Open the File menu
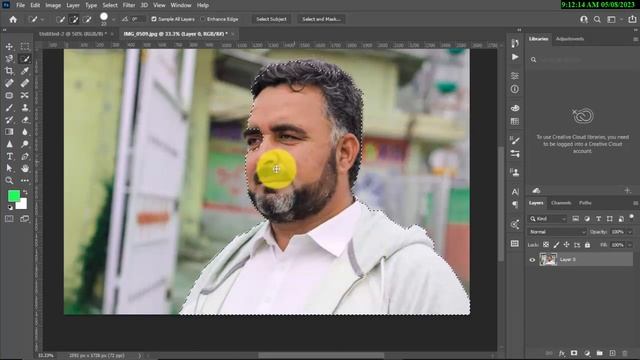Screen dimensions: 640x360 click(20, 5)
